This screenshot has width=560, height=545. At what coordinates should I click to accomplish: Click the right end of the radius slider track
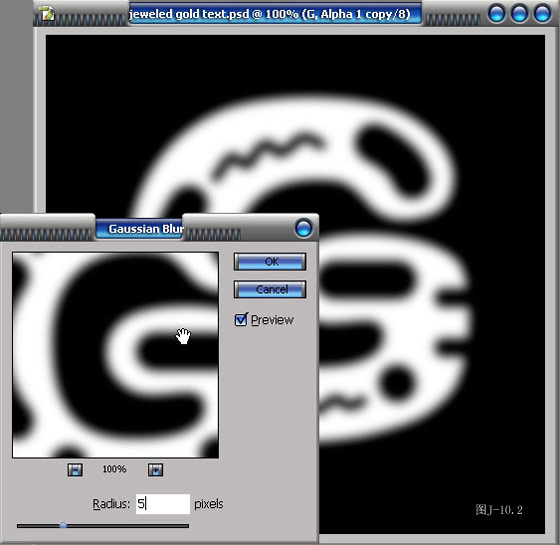[x=186, y=526]
